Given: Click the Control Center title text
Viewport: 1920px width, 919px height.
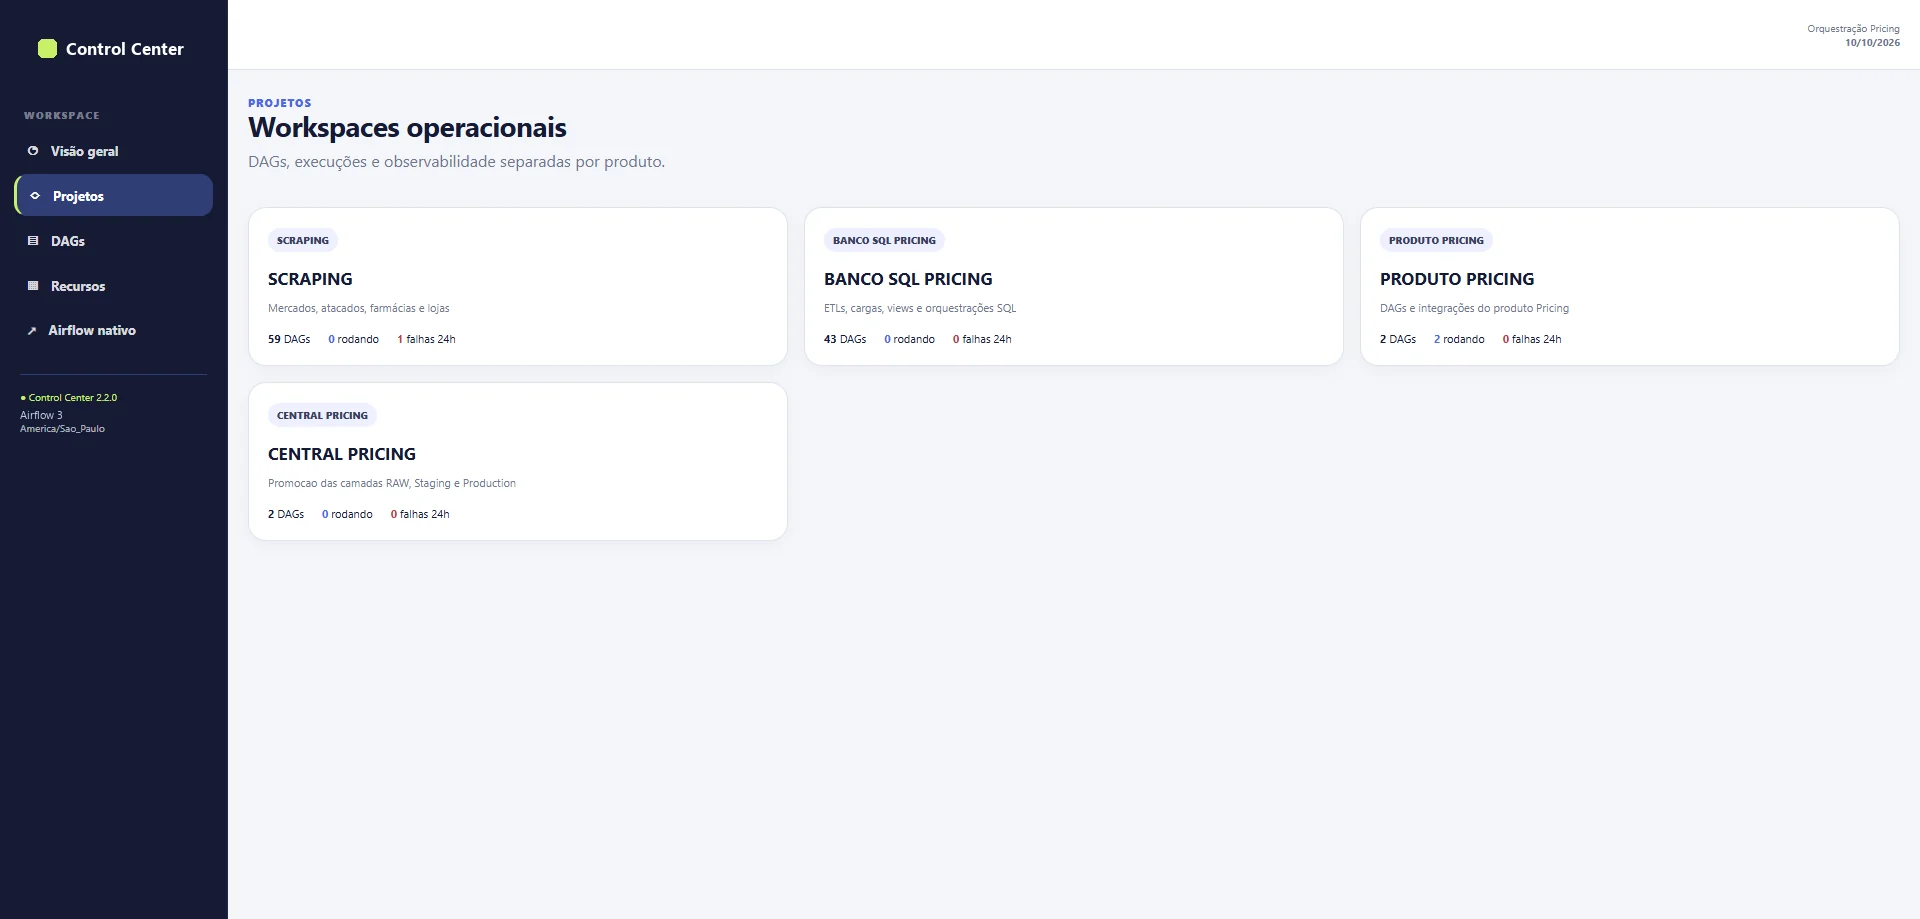Looking at the screenshot, I should coord(125,49).
